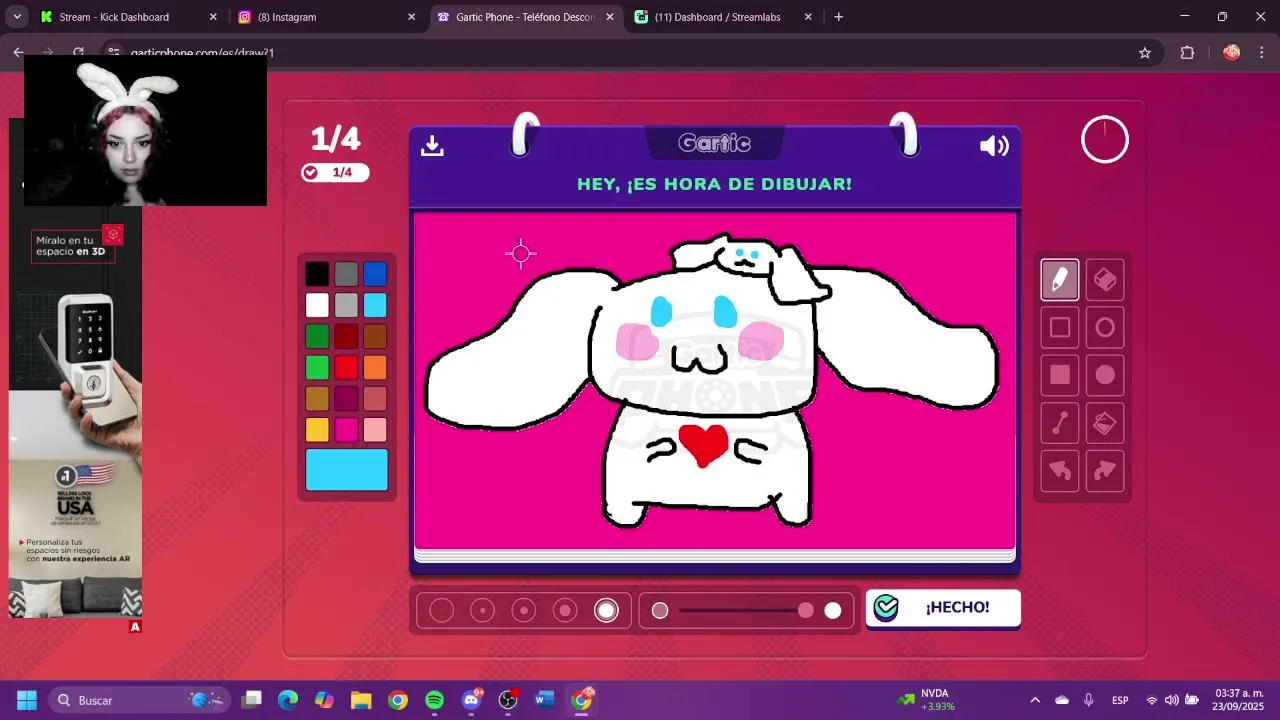Choose the white color swatch

pyautogui.click(x=317, y=305)
